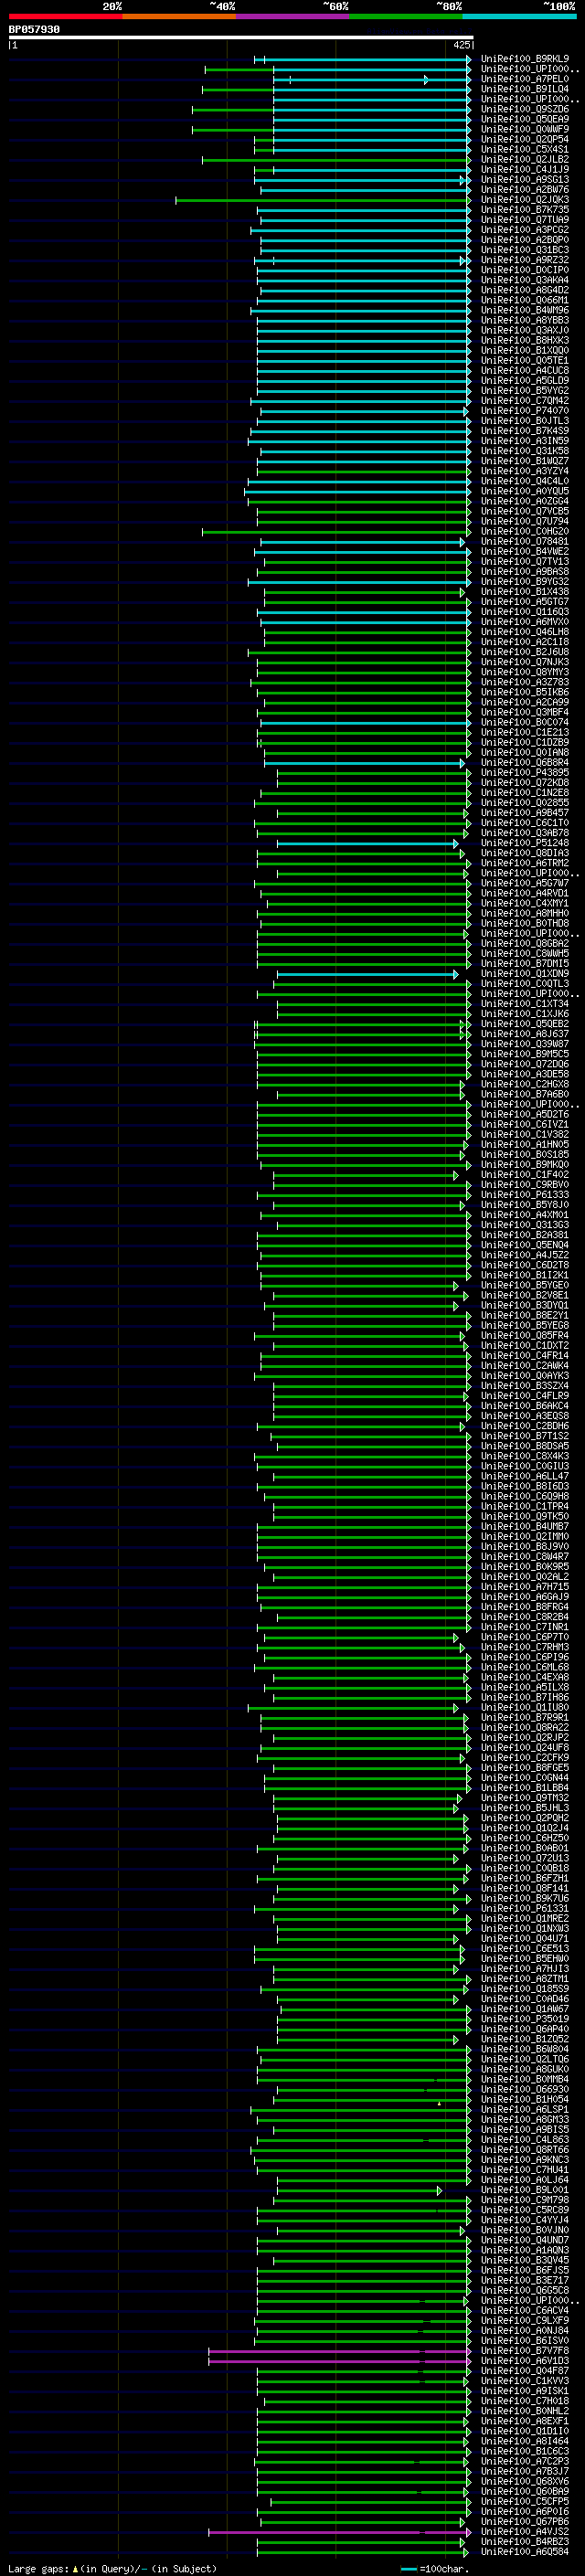Click the red 20% identity color bar
This screenshot has width=585, height=2576.
[65, 16]
